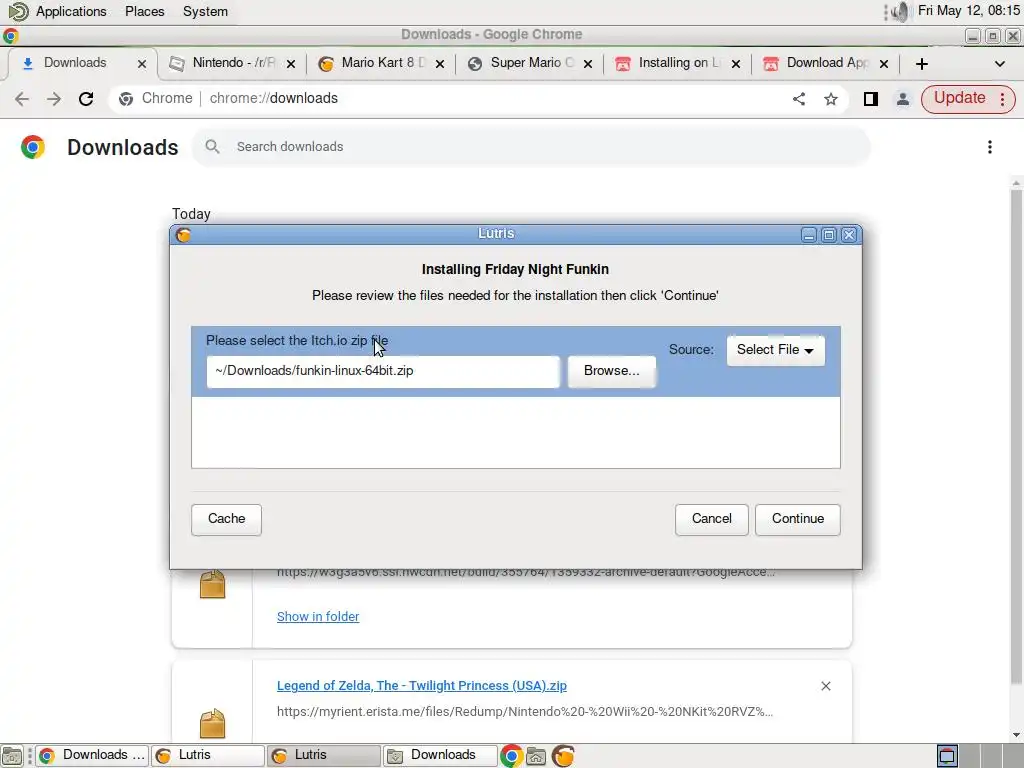The width and height of the screenshot is (1024, 768).
Task: Remove Legend of Zelda download from list
Action: click(825, 686)
